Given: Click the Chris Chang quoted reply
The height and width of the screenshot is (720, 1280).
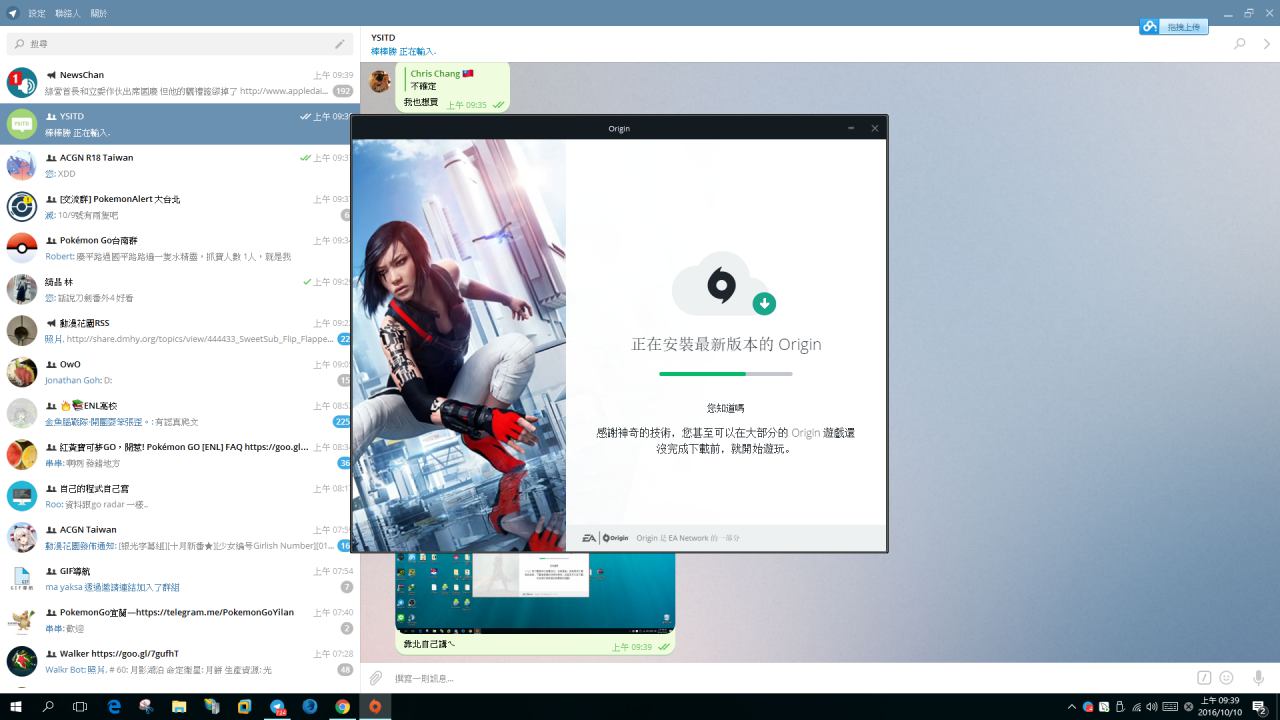Looking at the screenshot, I should (441, 80).
